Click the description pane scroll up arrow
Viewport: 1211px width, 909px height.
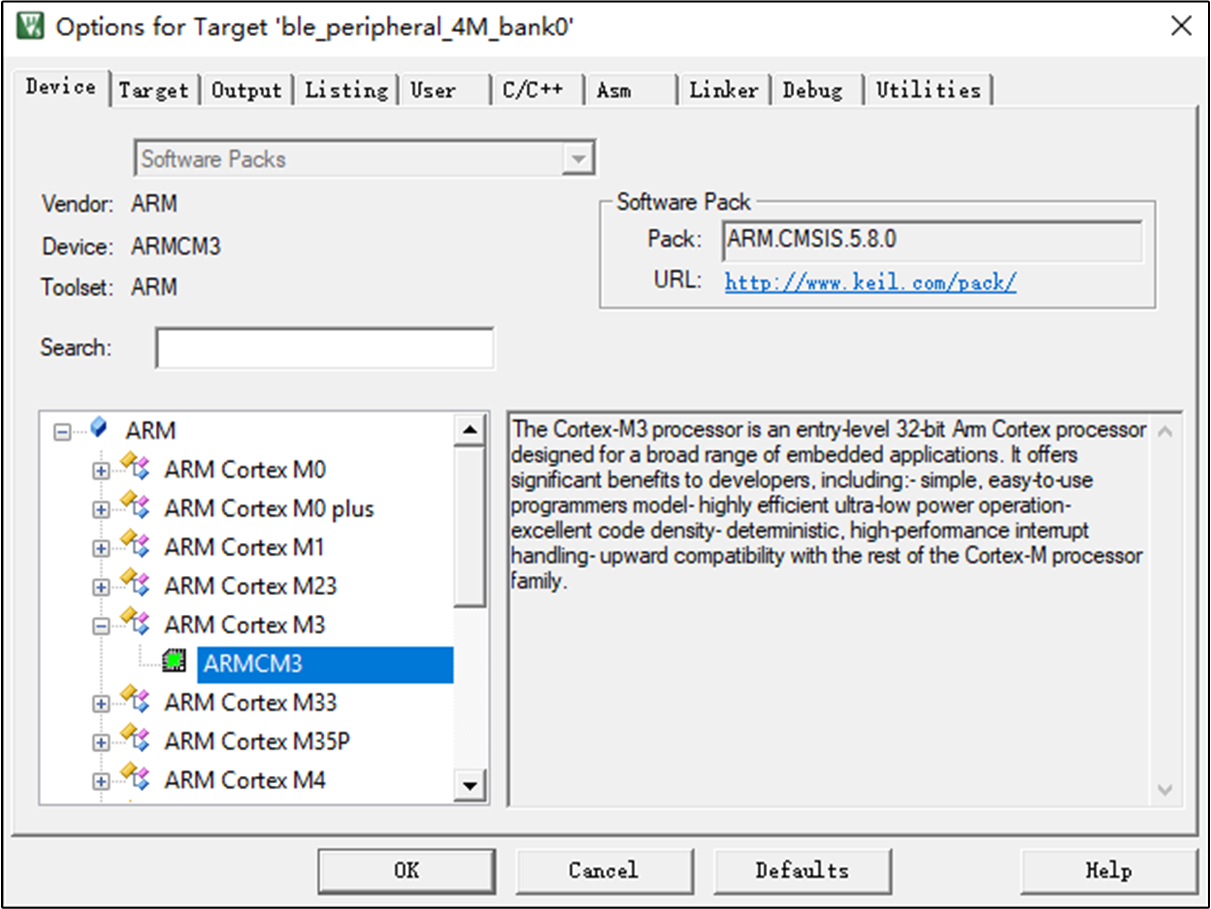1164,431
